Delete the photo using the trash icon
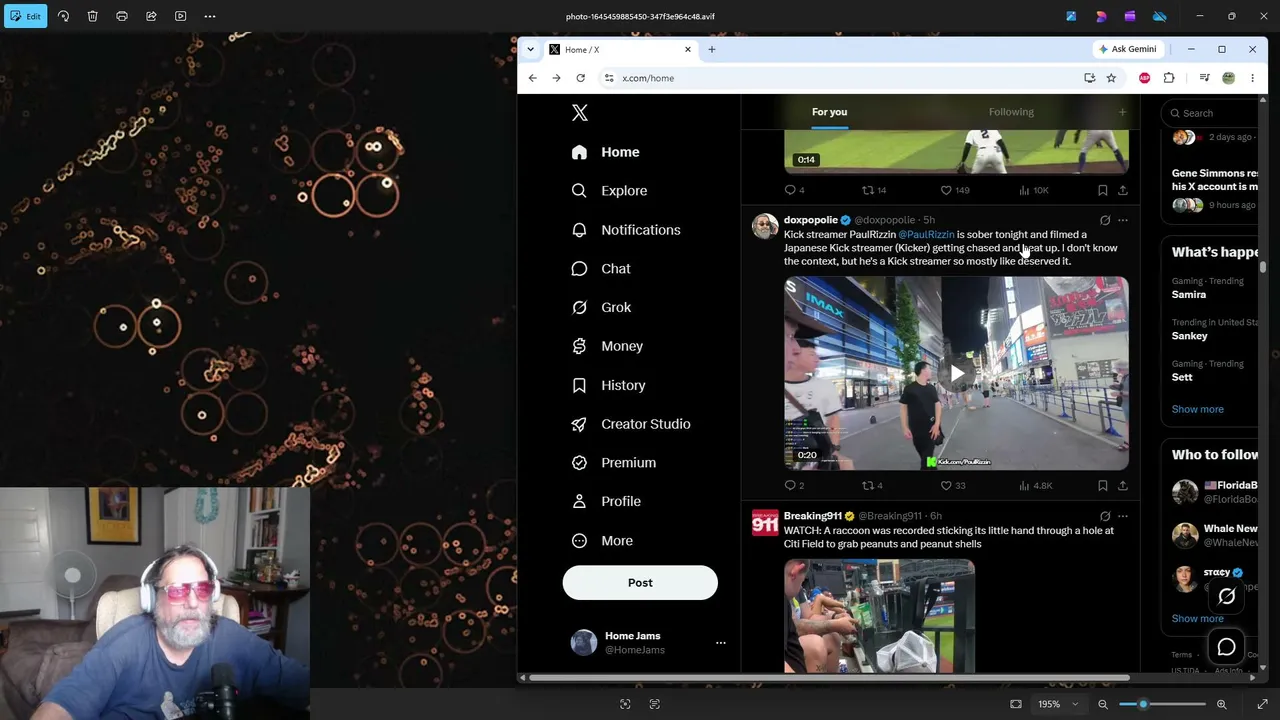The image size is (1280, 720). pyautogui.click(x=92, y=16)
